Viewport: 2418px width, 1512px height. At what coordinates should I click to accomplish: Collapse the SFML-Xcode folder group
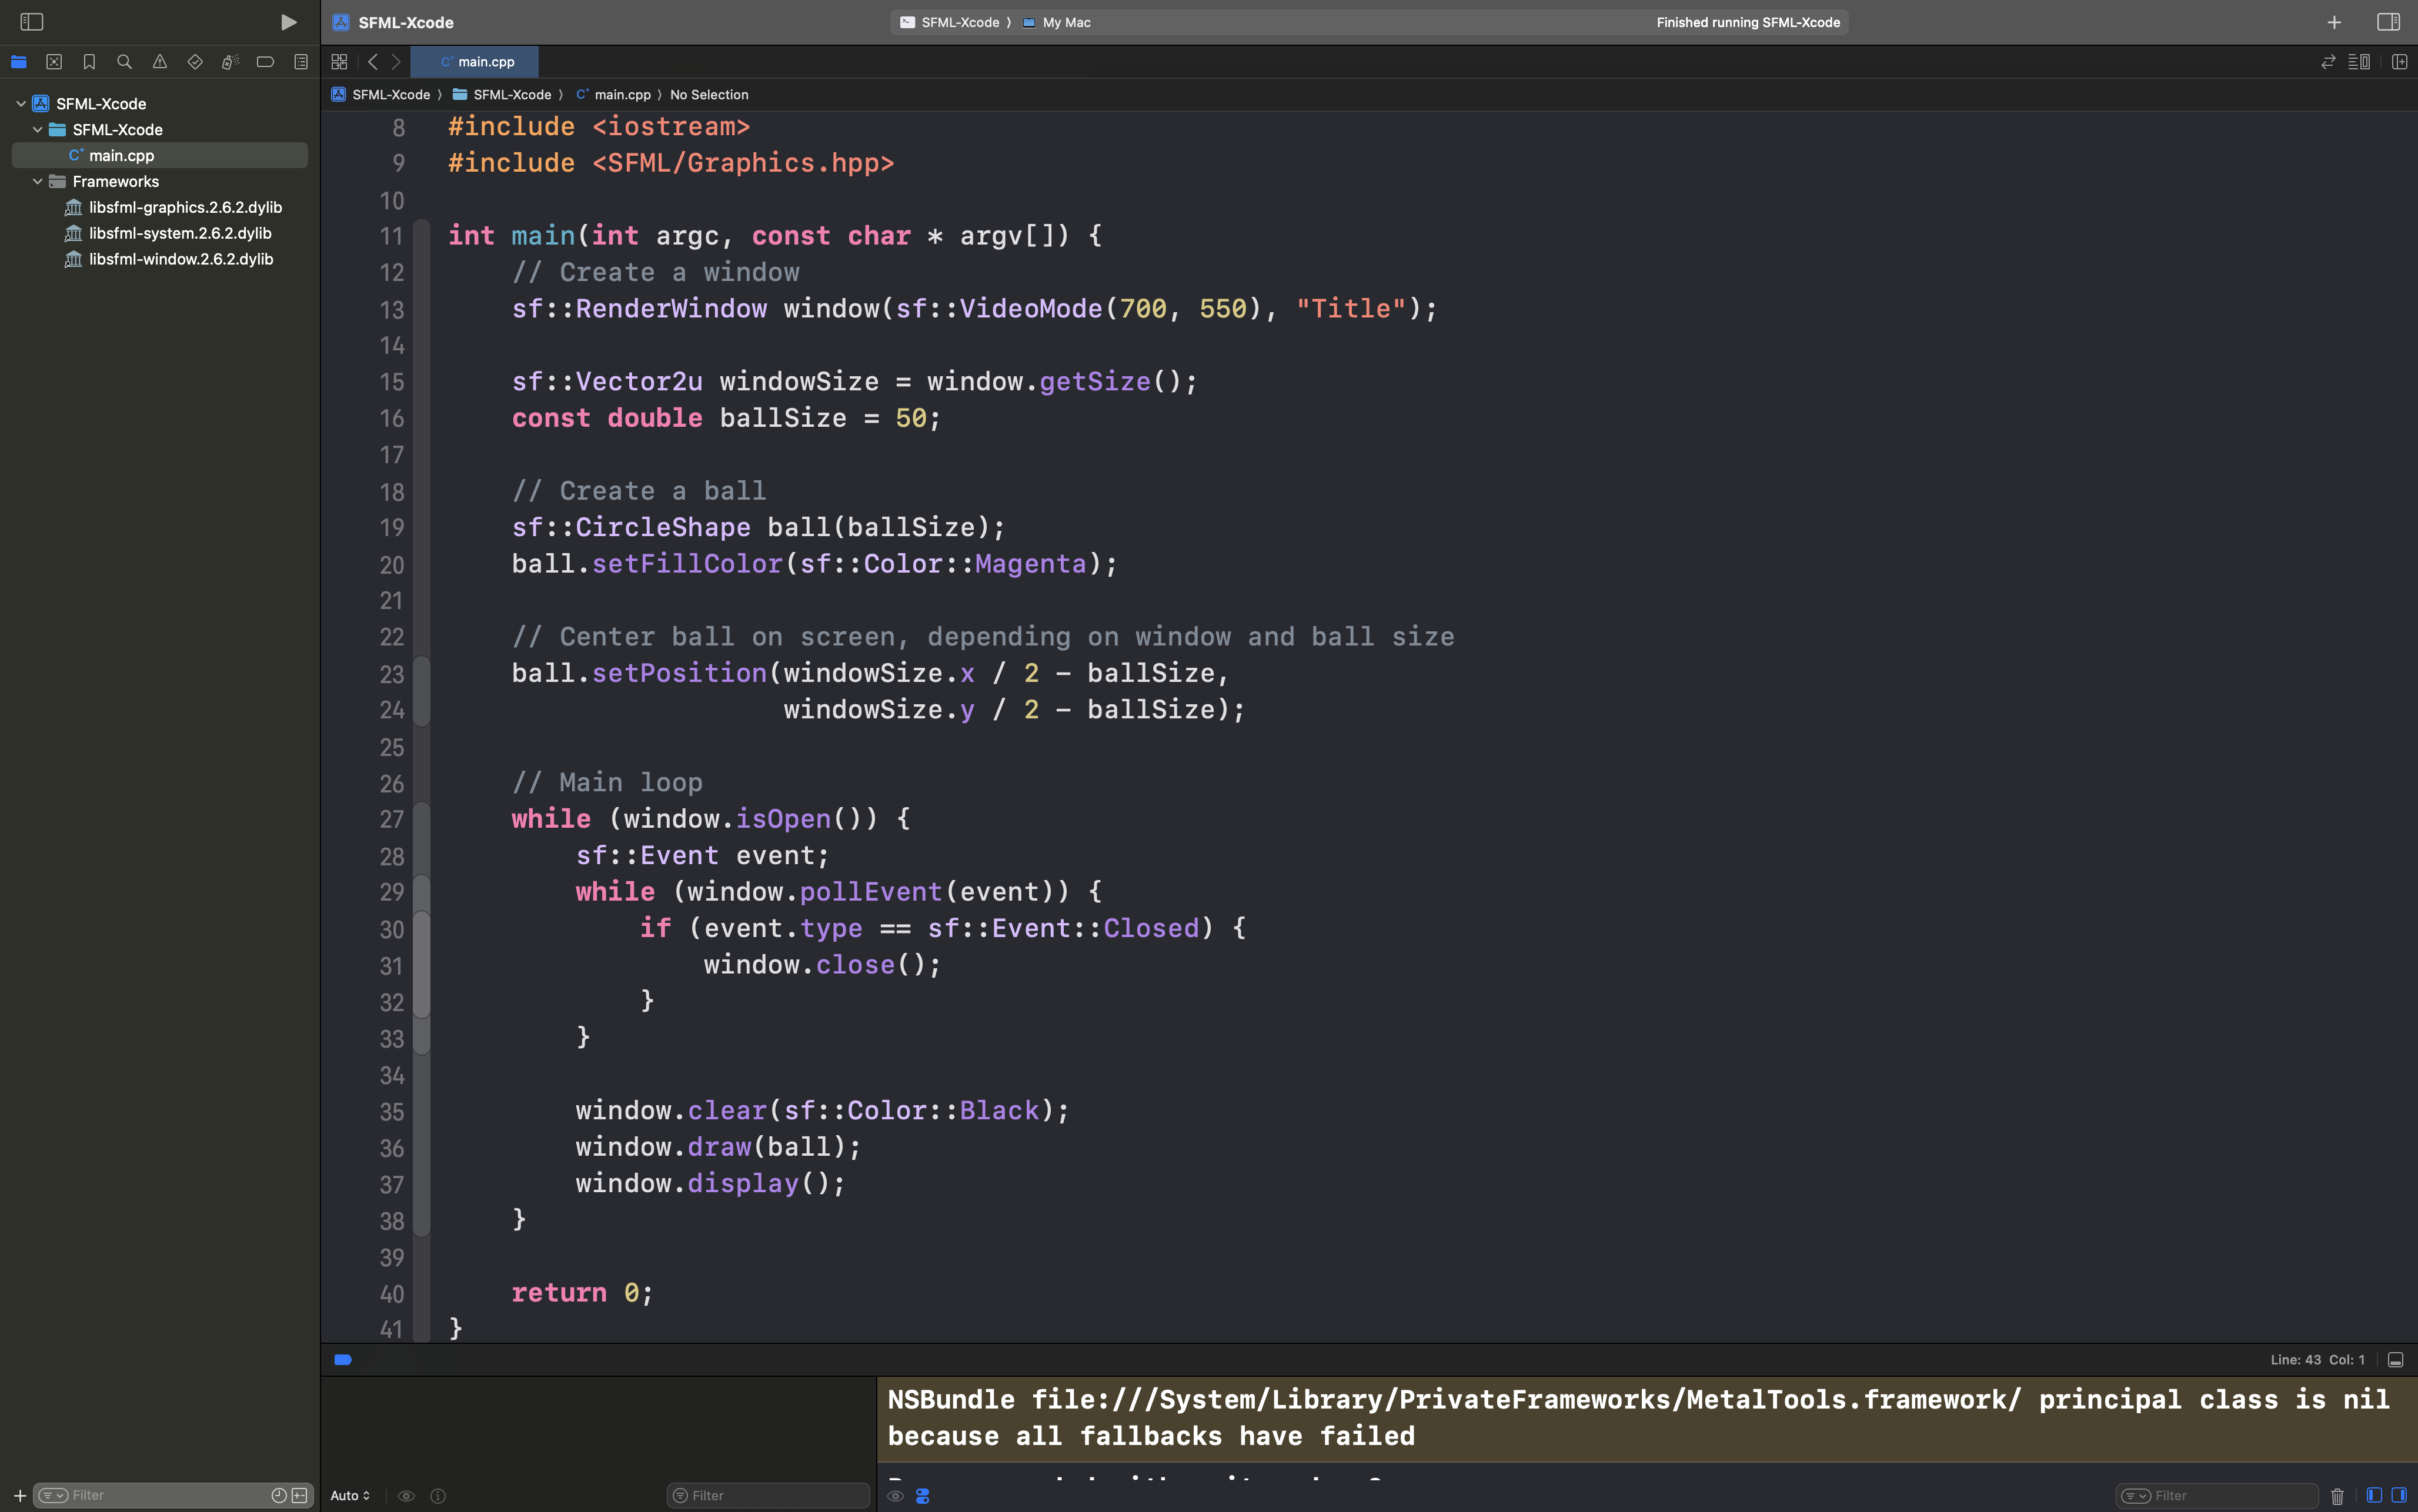[38, 130]
